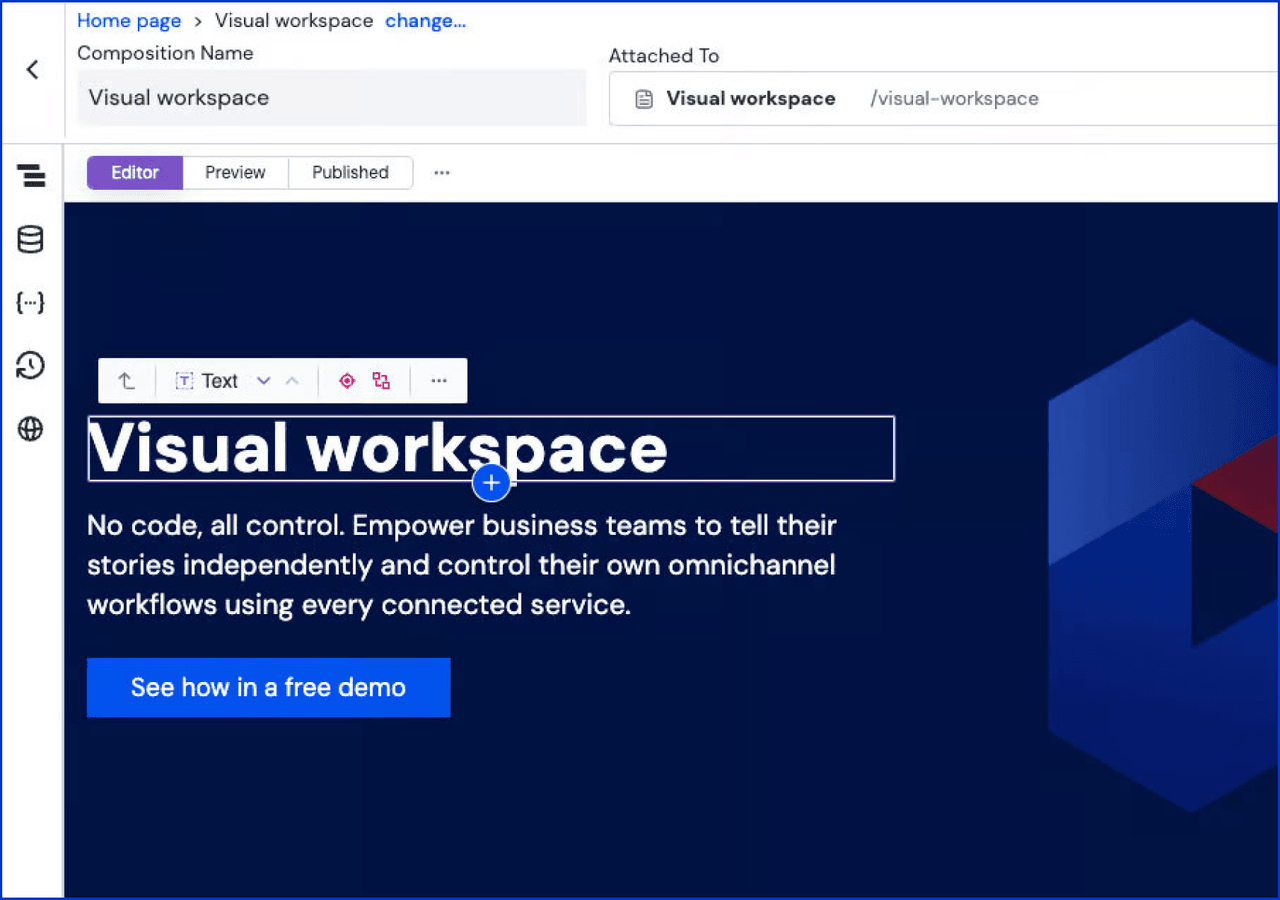
Task: Open the Parameters panel from the sidebar
Action: (x=31, y=302)
